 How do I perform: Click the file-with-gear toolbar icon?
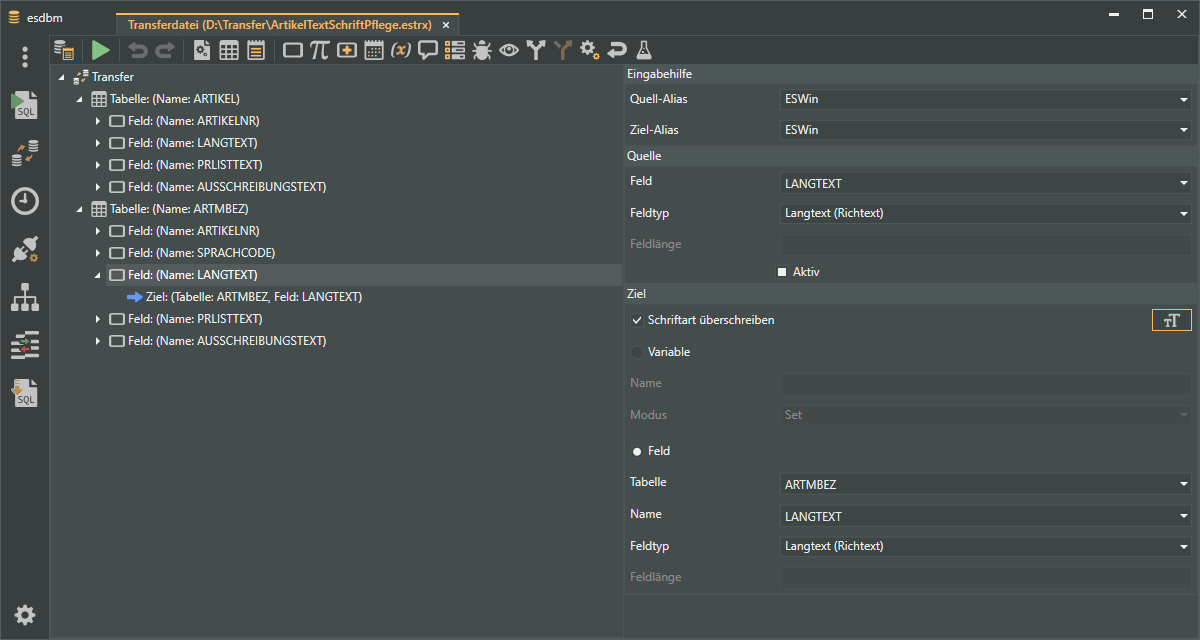click(x=202, y=50)
